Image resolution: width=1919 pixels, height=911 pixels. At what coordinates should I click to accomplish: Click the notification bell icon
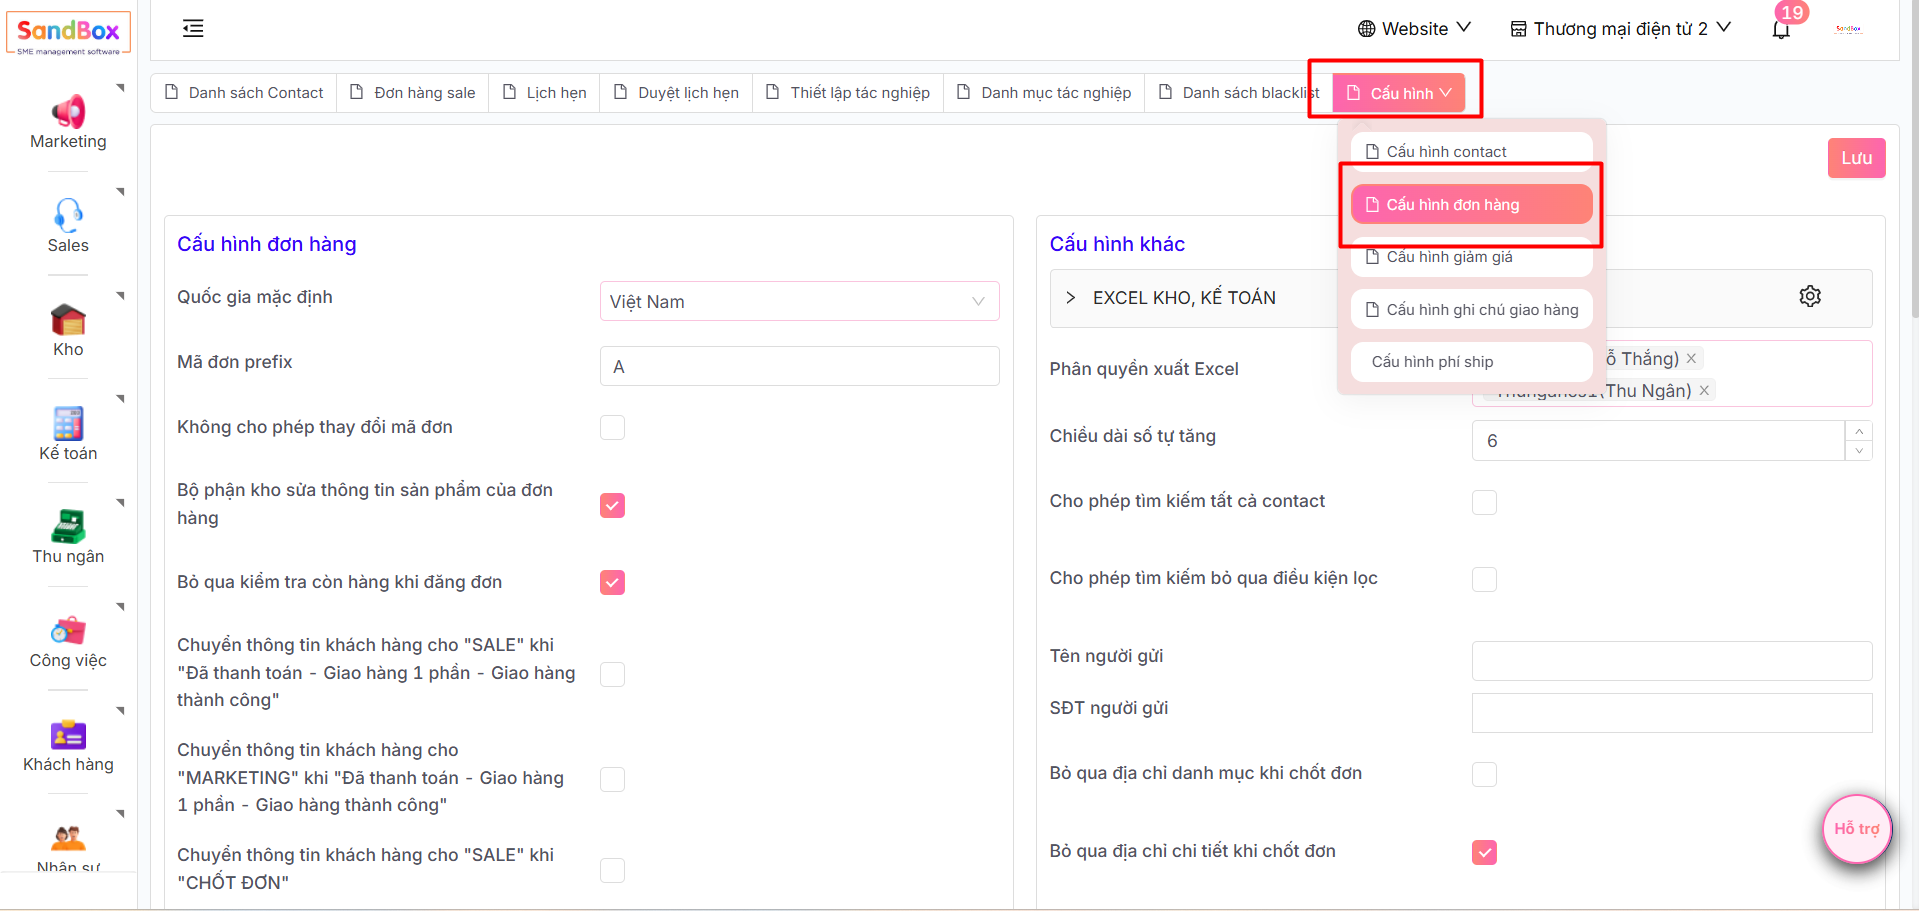pos(1781,29)
